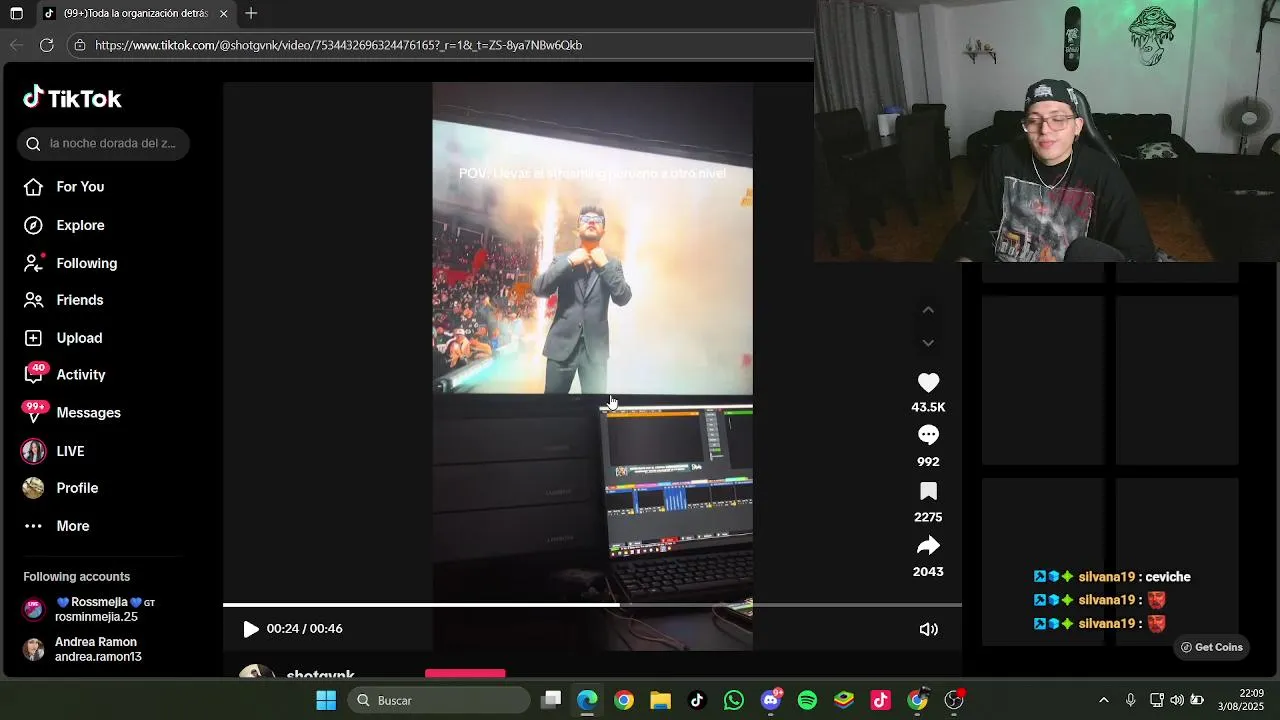Click the Following accounts heading
The width and height of the screenshot is (1280, 720).
coord(77,577)
